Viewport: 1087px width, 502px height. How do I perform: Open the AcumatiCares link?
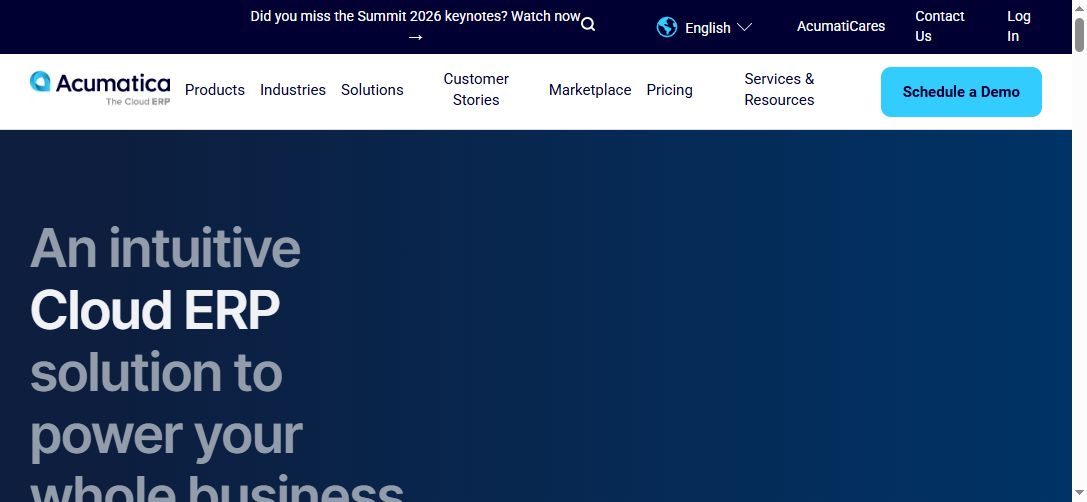click(841, 26)
